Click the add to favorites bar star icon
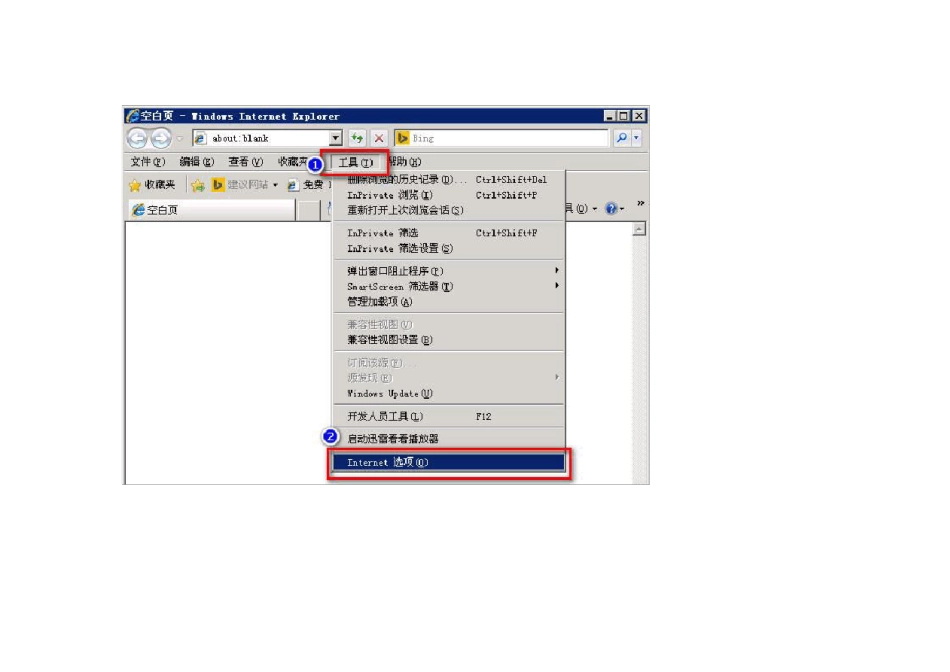This screenshot has height=672, width=950. [x=198, y=185]
